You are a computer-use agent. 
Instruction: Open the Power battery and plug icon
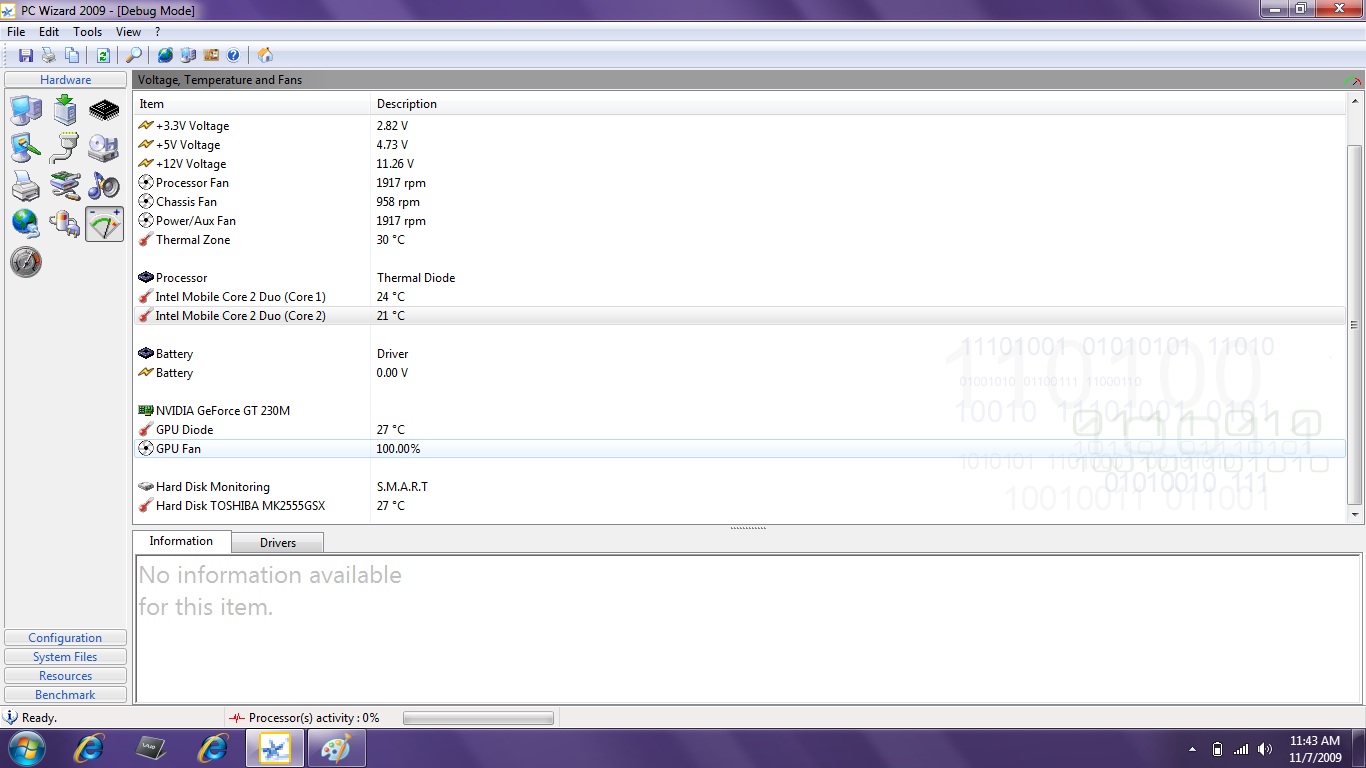[65, 224]
